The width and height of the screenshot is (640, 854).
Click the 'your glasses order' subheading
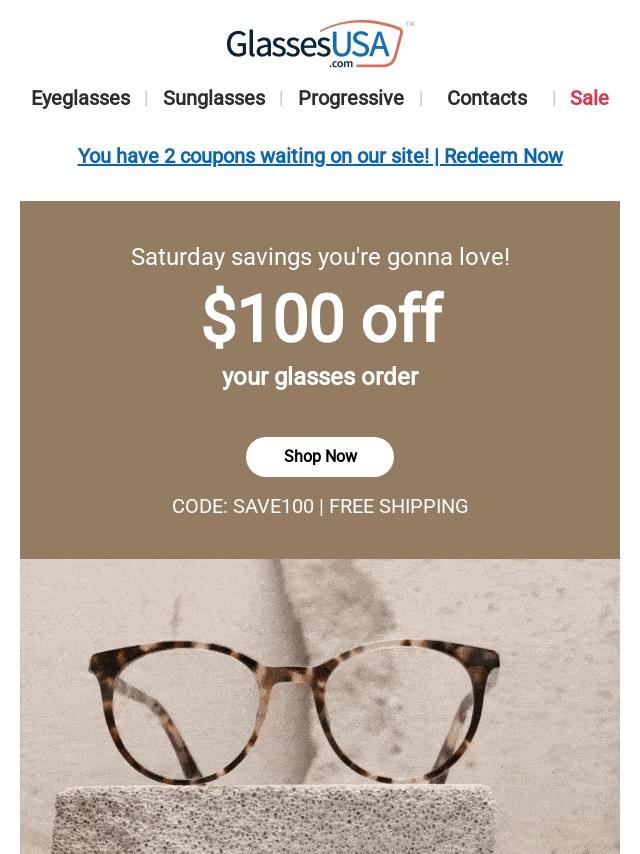320,377
